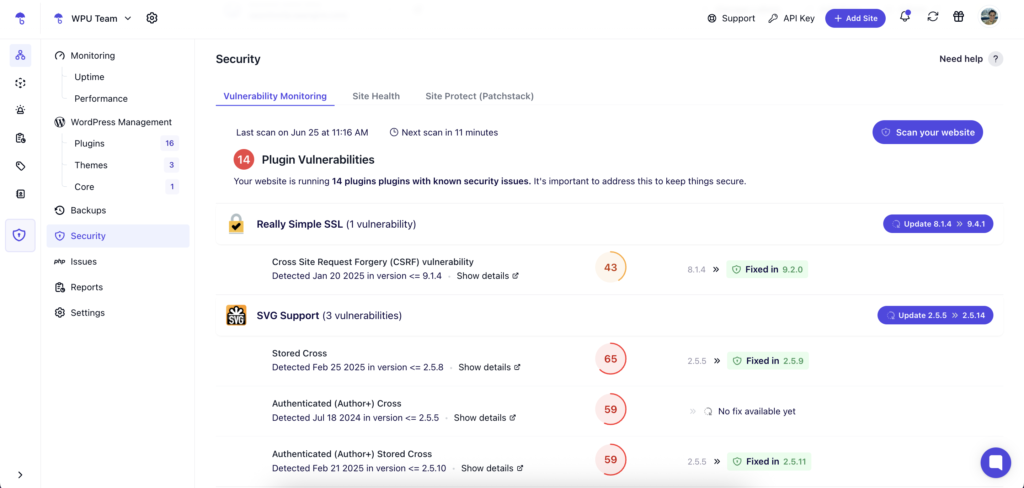Click the severity score 65 gauge
The width and height of the screenshot is (1024, 488).
coord(611,359)
